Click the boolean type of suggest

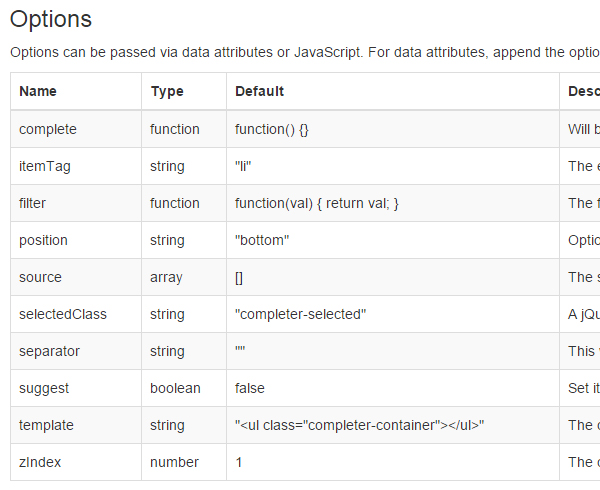click(x=175, y=388)
